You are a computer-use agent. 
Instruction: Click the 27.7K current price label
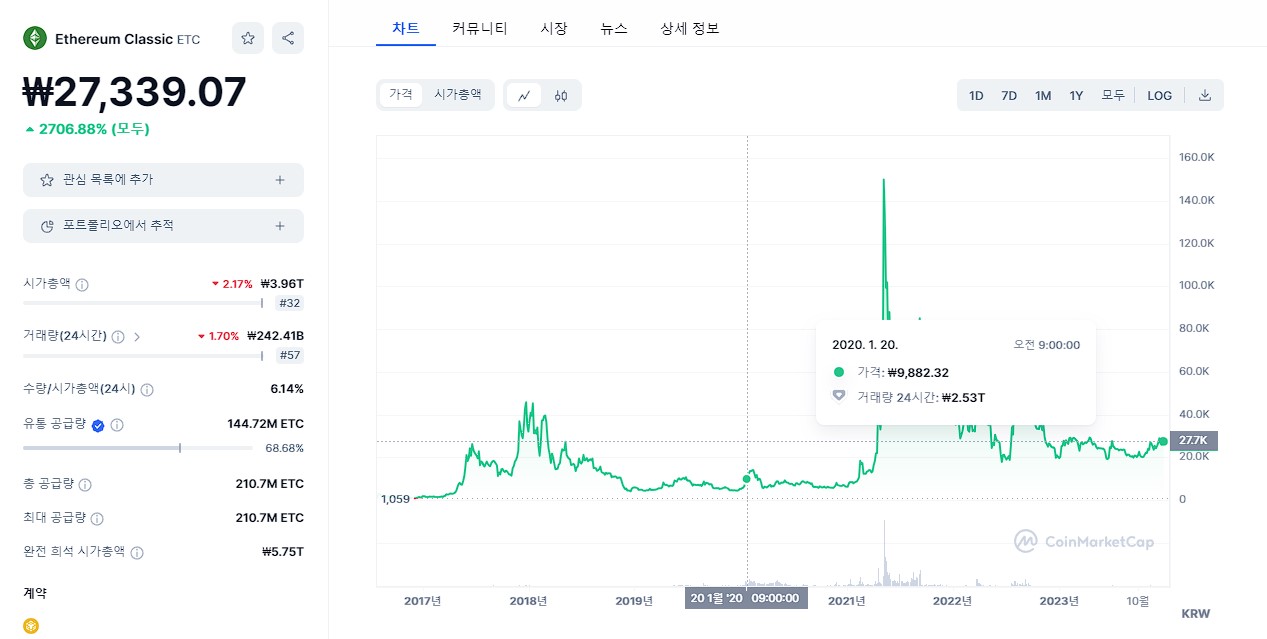click(1193, 441)
